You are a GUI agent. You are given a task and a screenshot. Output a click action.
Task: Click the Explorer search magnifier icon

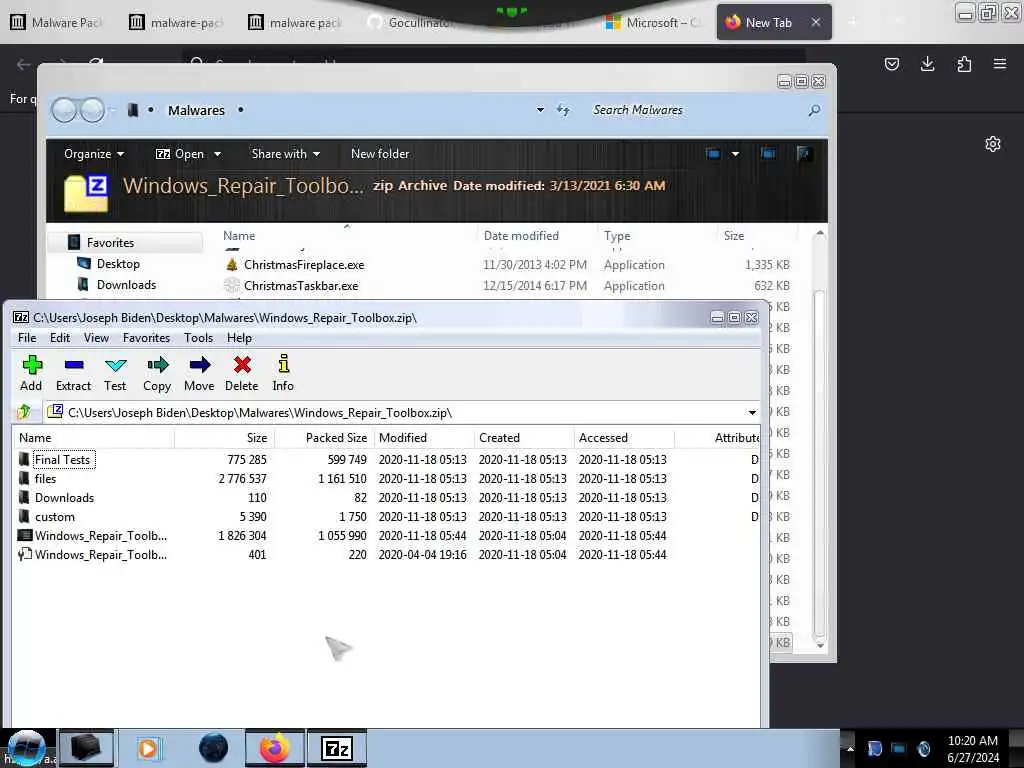coord(814,110)
